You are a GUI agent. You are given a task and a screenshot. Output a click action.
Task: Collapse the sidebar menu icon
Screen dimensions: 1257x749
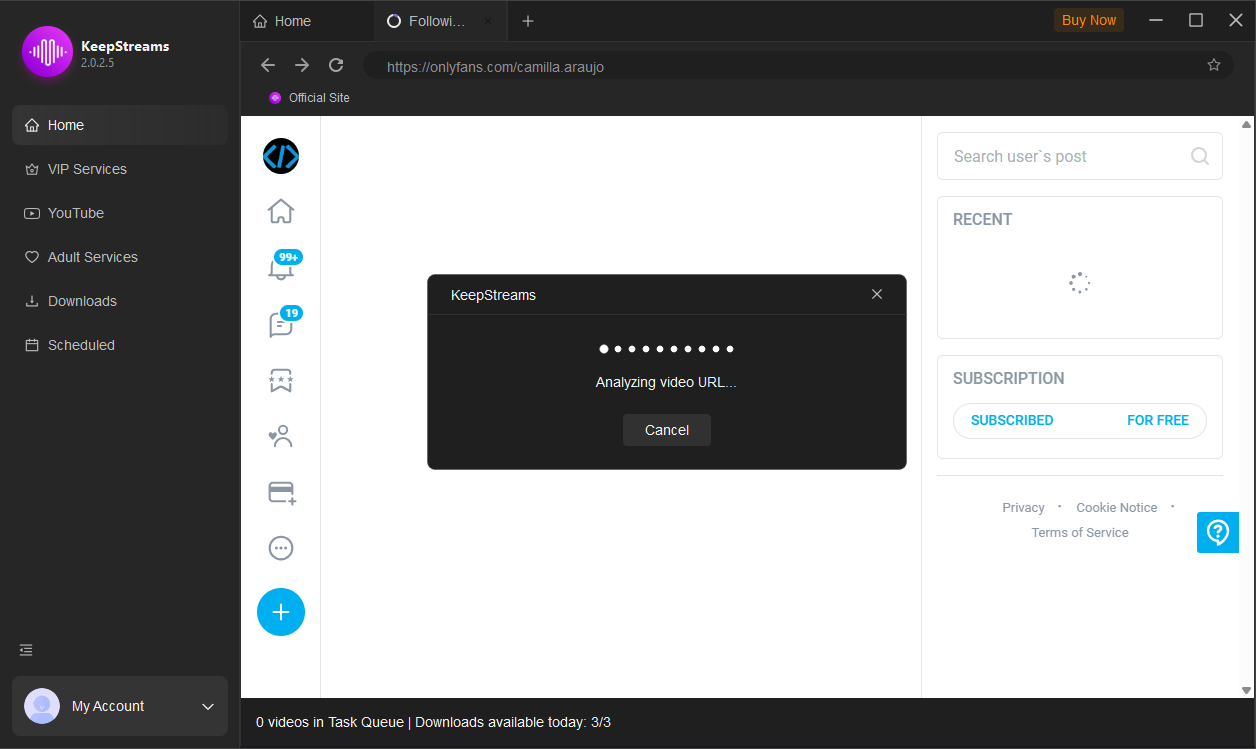tap(27, 650)
